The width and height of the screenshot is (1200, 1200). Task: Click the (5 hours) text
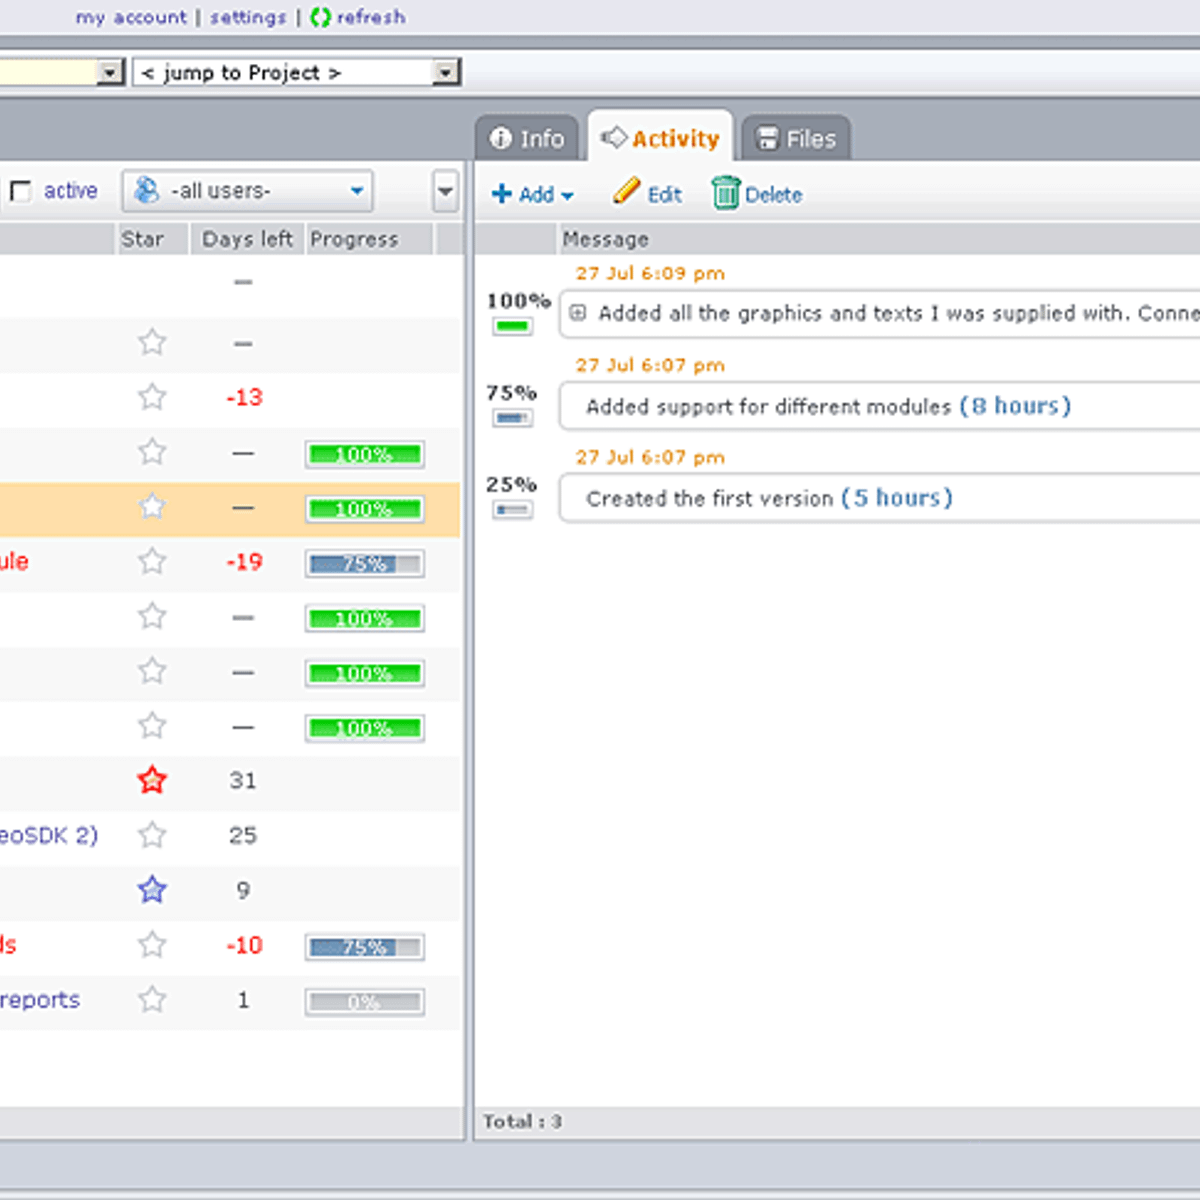897,498
